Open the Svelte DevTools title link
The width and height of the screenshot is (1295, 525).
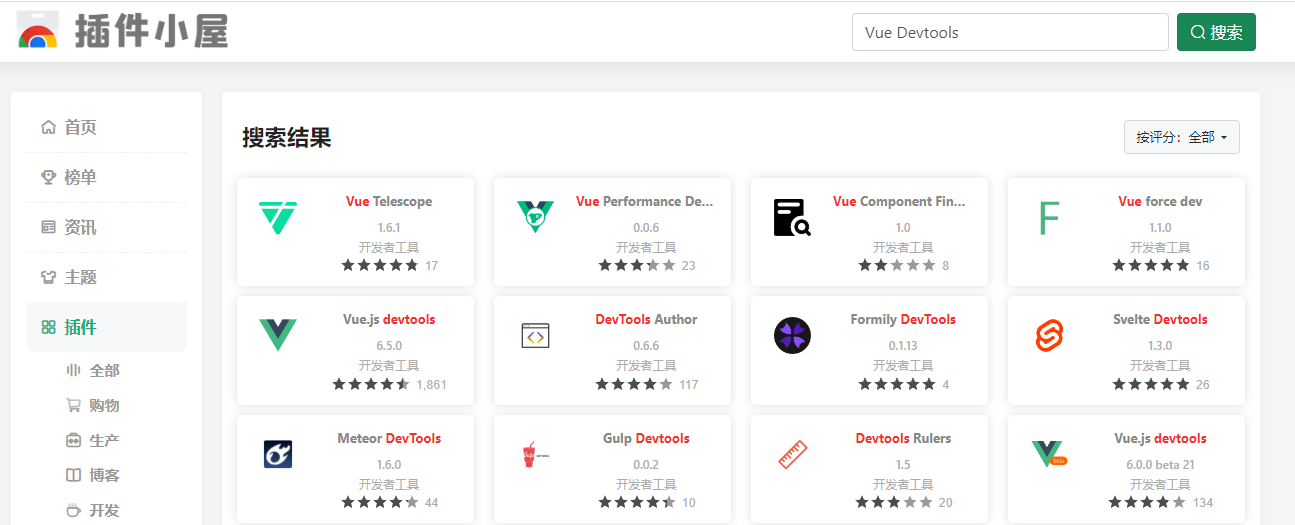pos(1160,319)
